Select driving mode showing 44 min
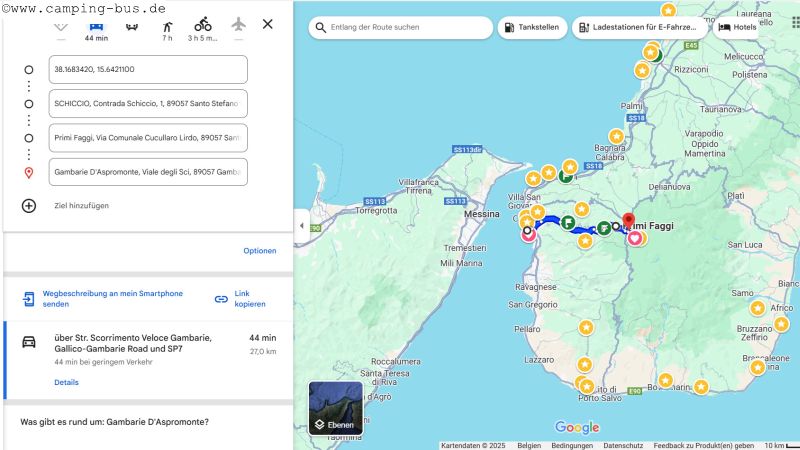 click(96, 31)
